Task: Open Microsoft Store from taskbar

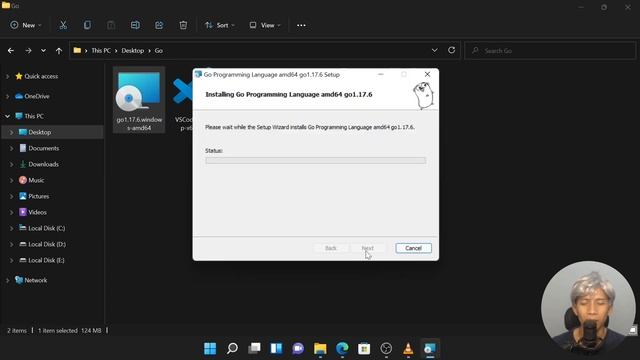Action: (x=364, y=348)
